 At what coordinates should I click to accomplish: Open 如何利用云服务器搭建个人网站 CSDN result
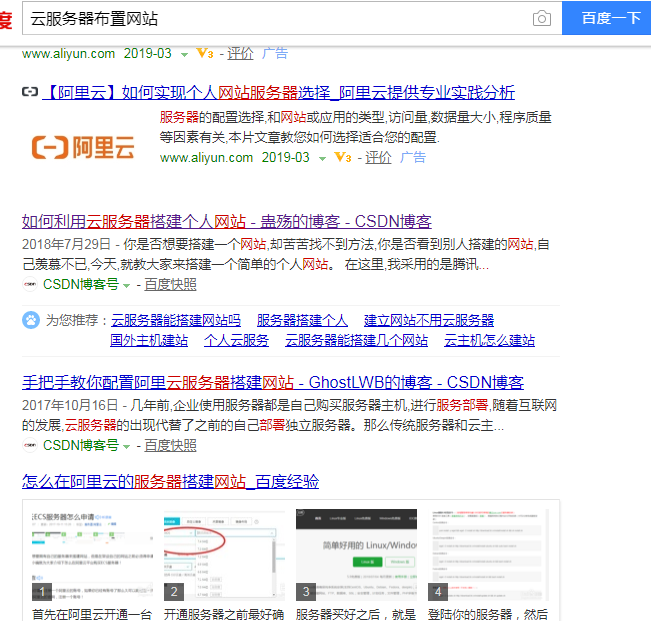(x=227, y=221)
